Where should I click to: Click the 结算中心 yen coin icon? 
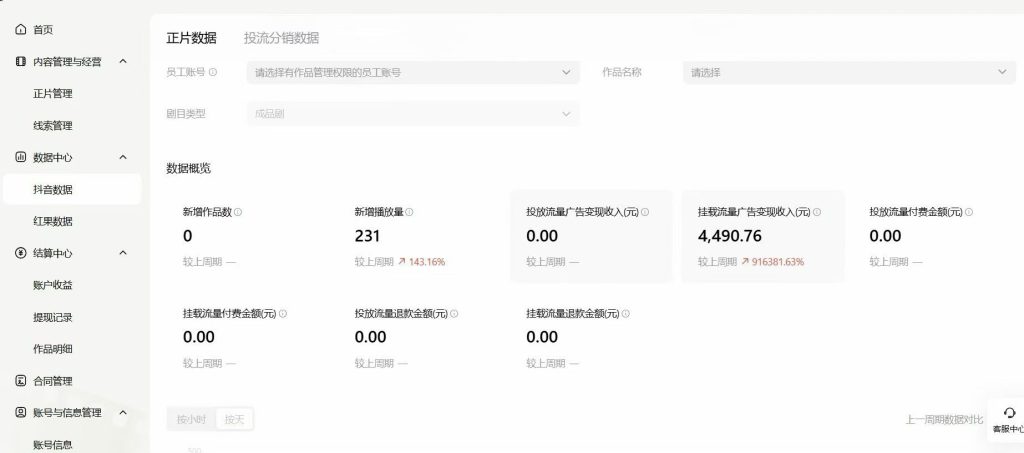pyautogui.click(x=21, y=253)
